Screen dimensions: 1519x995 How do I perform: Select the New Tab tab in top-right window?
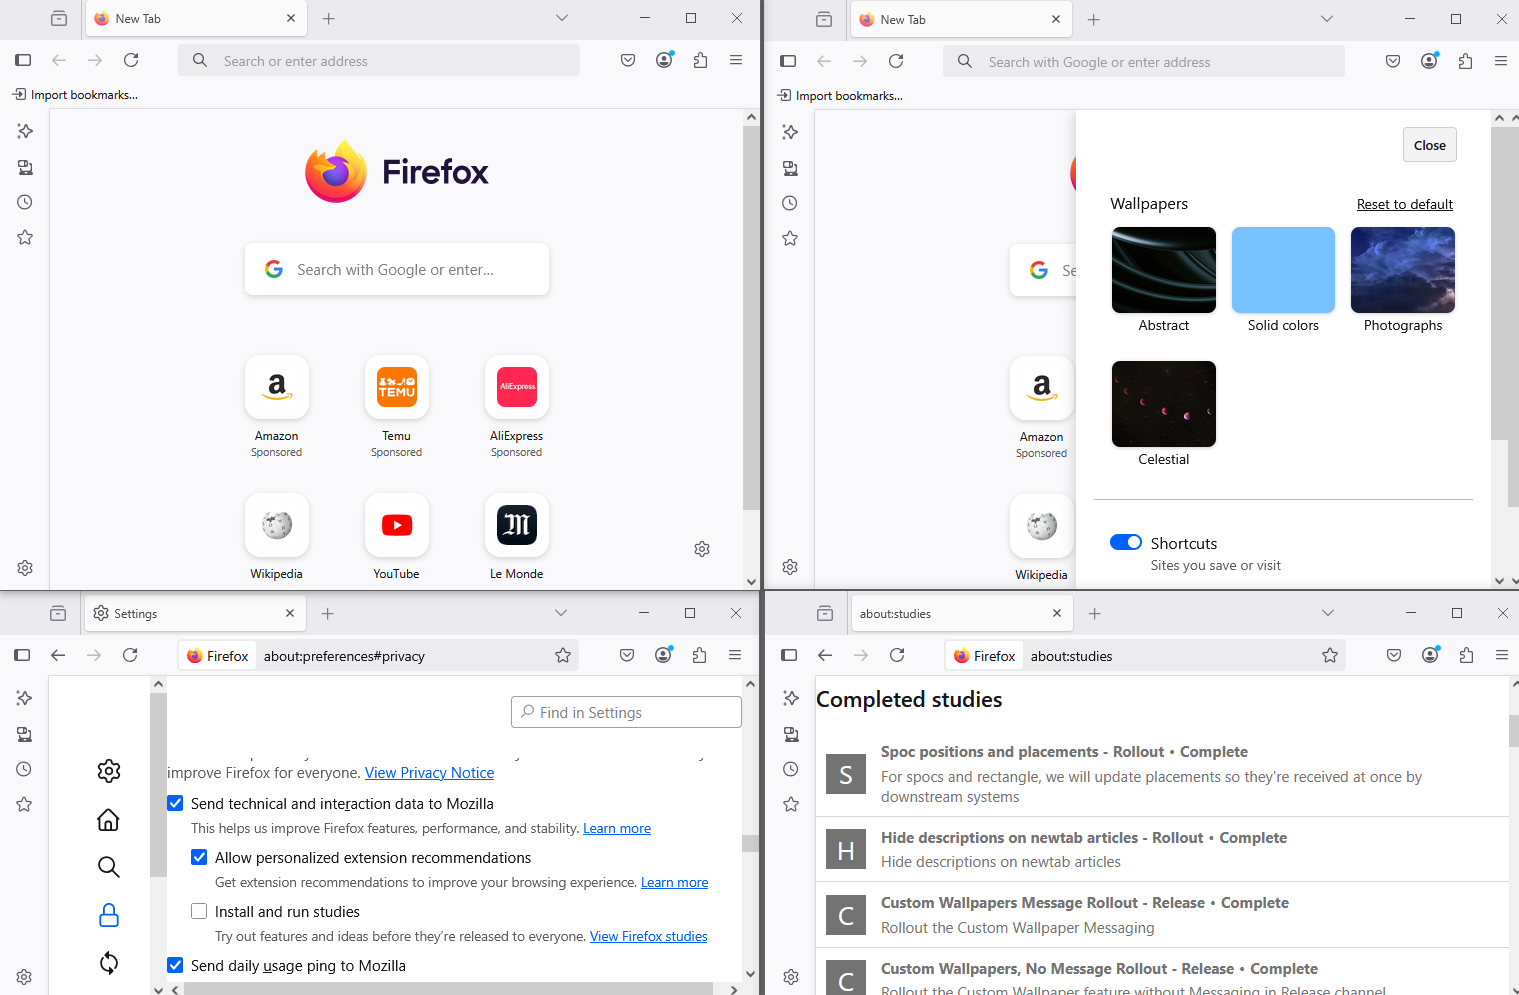(x=960, y=19)
